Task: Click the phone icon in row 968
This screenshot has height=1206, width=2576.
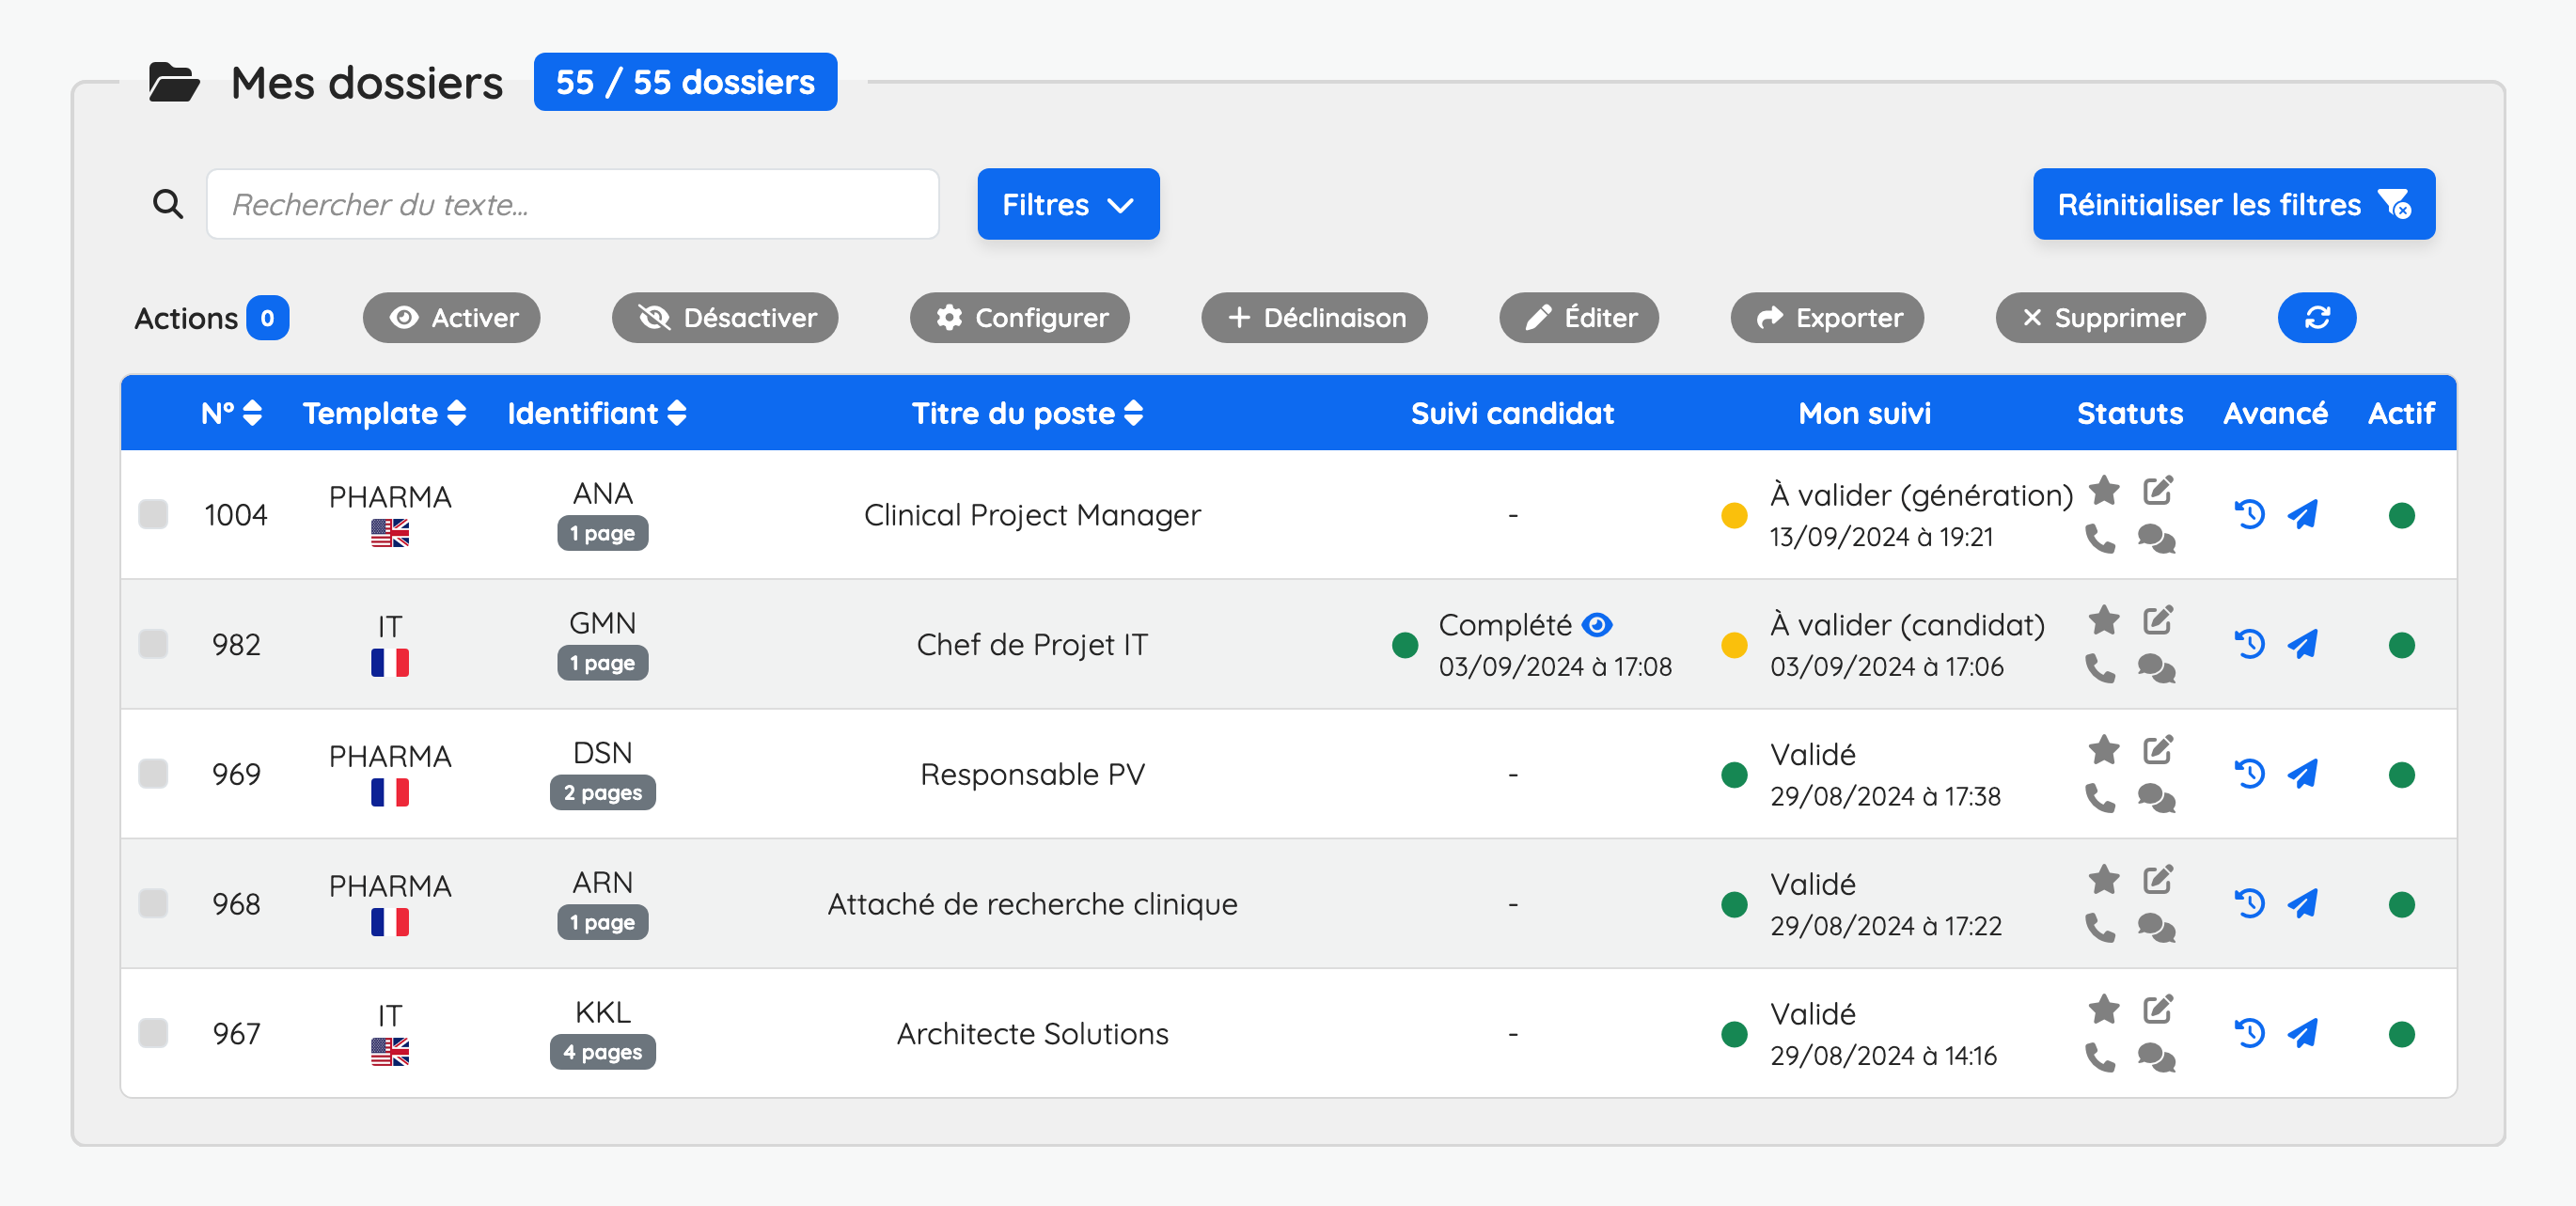Action: (x=2099, y=928)
